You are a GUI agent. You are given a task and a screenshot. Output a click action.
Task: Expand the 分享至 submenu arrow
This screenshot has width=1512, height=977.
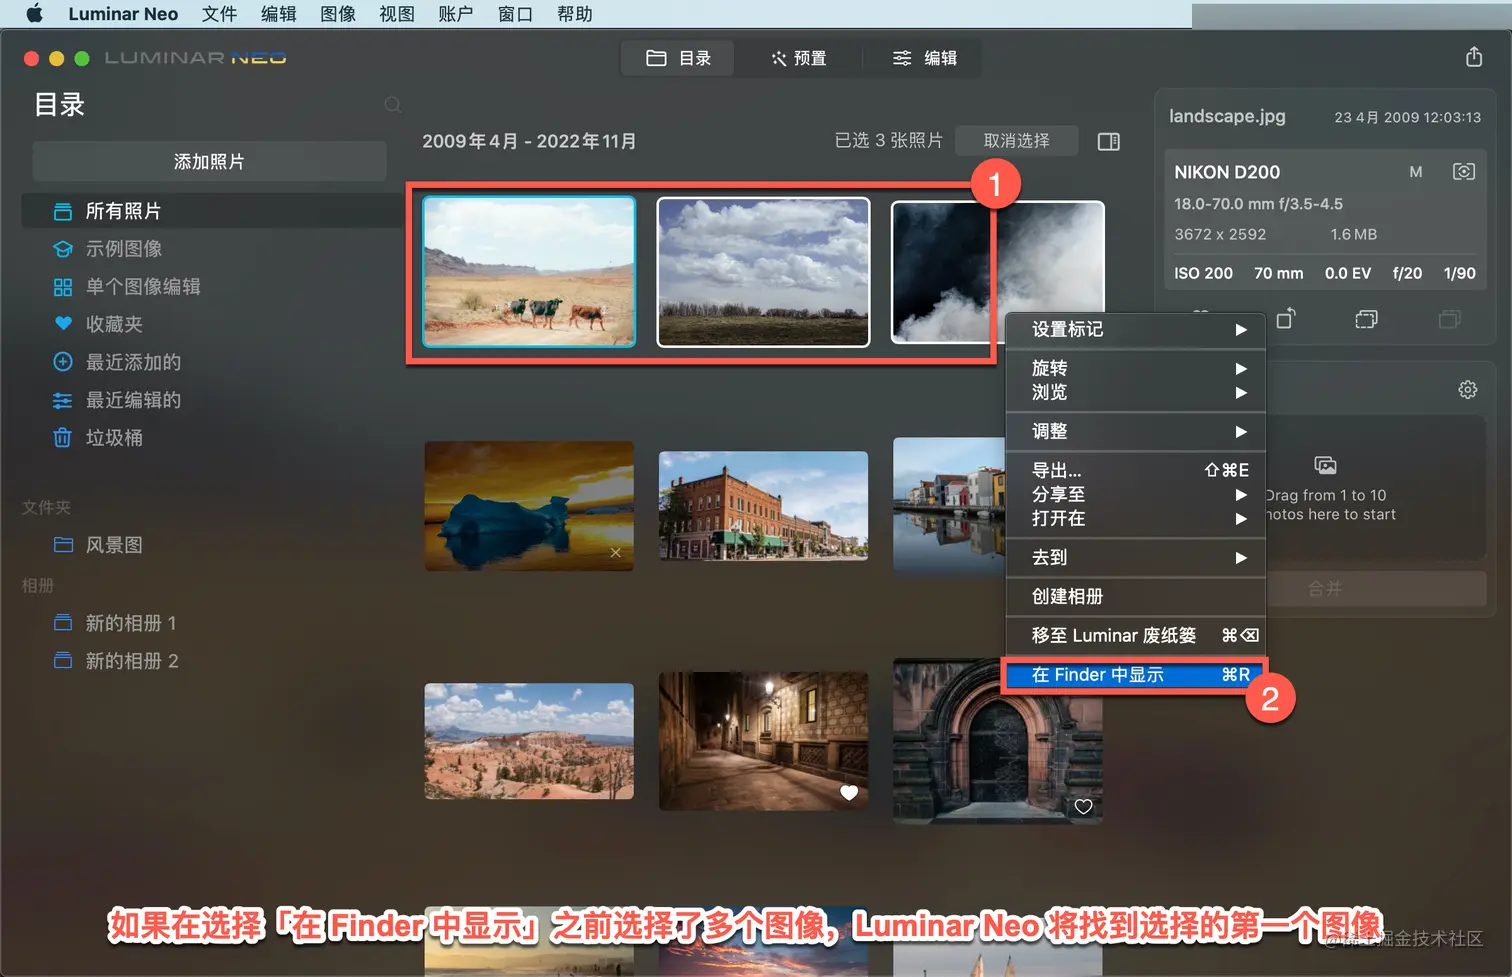coord(1241,495)
